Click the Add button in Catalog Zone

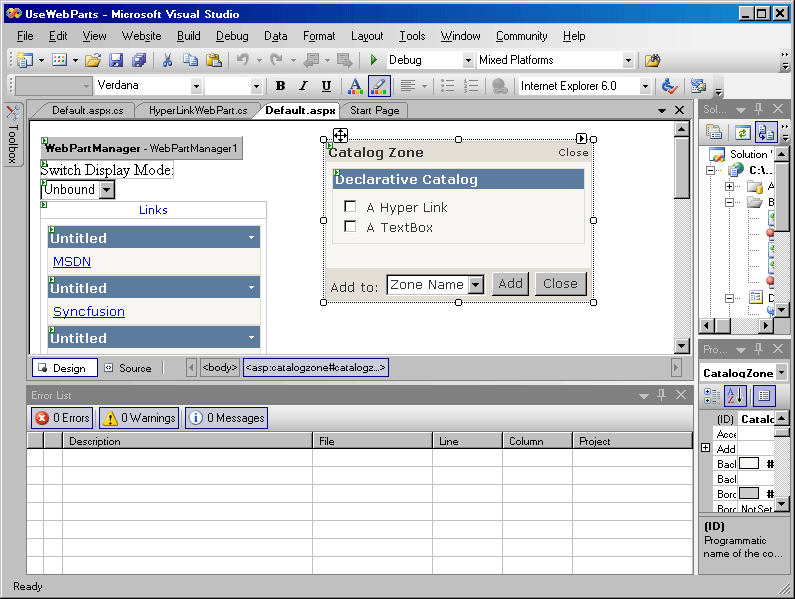coord(510,284)
